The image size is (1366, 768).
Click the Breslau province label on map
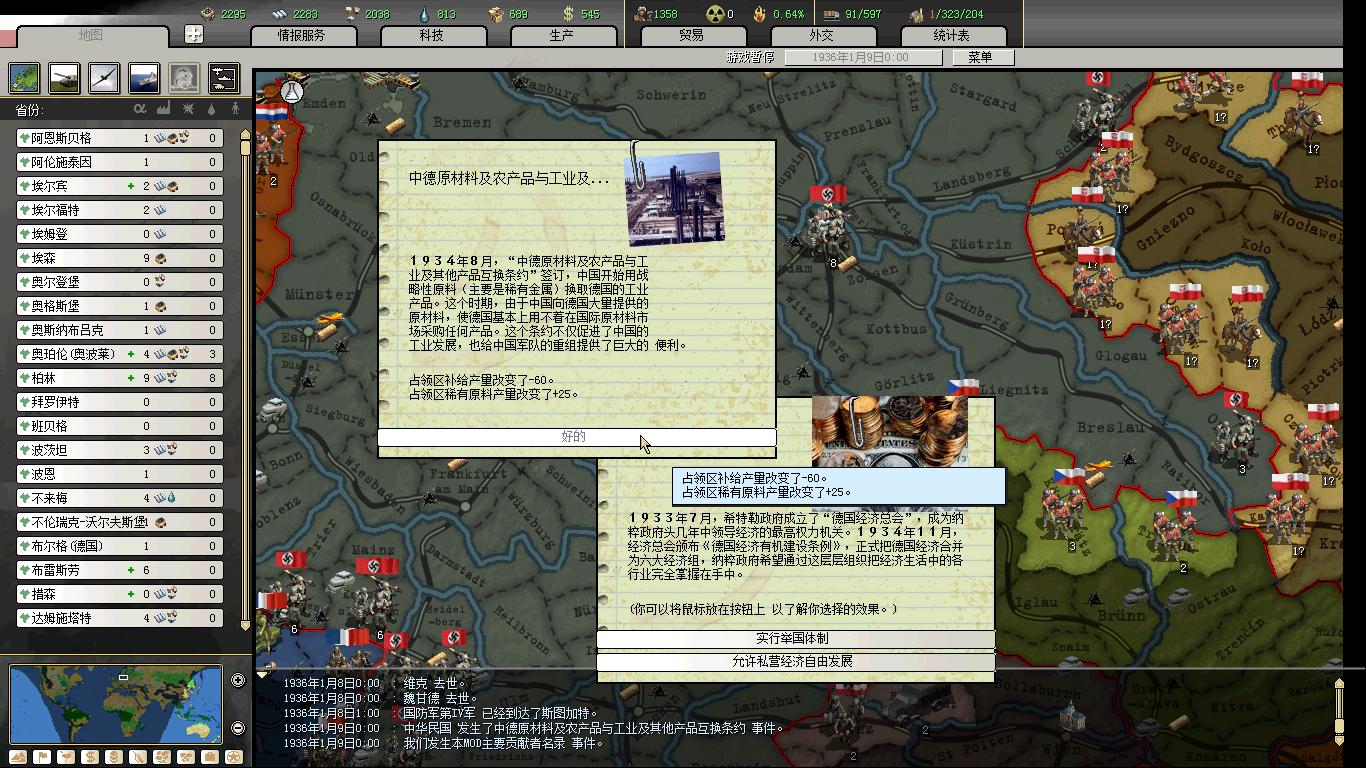[1110, 427]
